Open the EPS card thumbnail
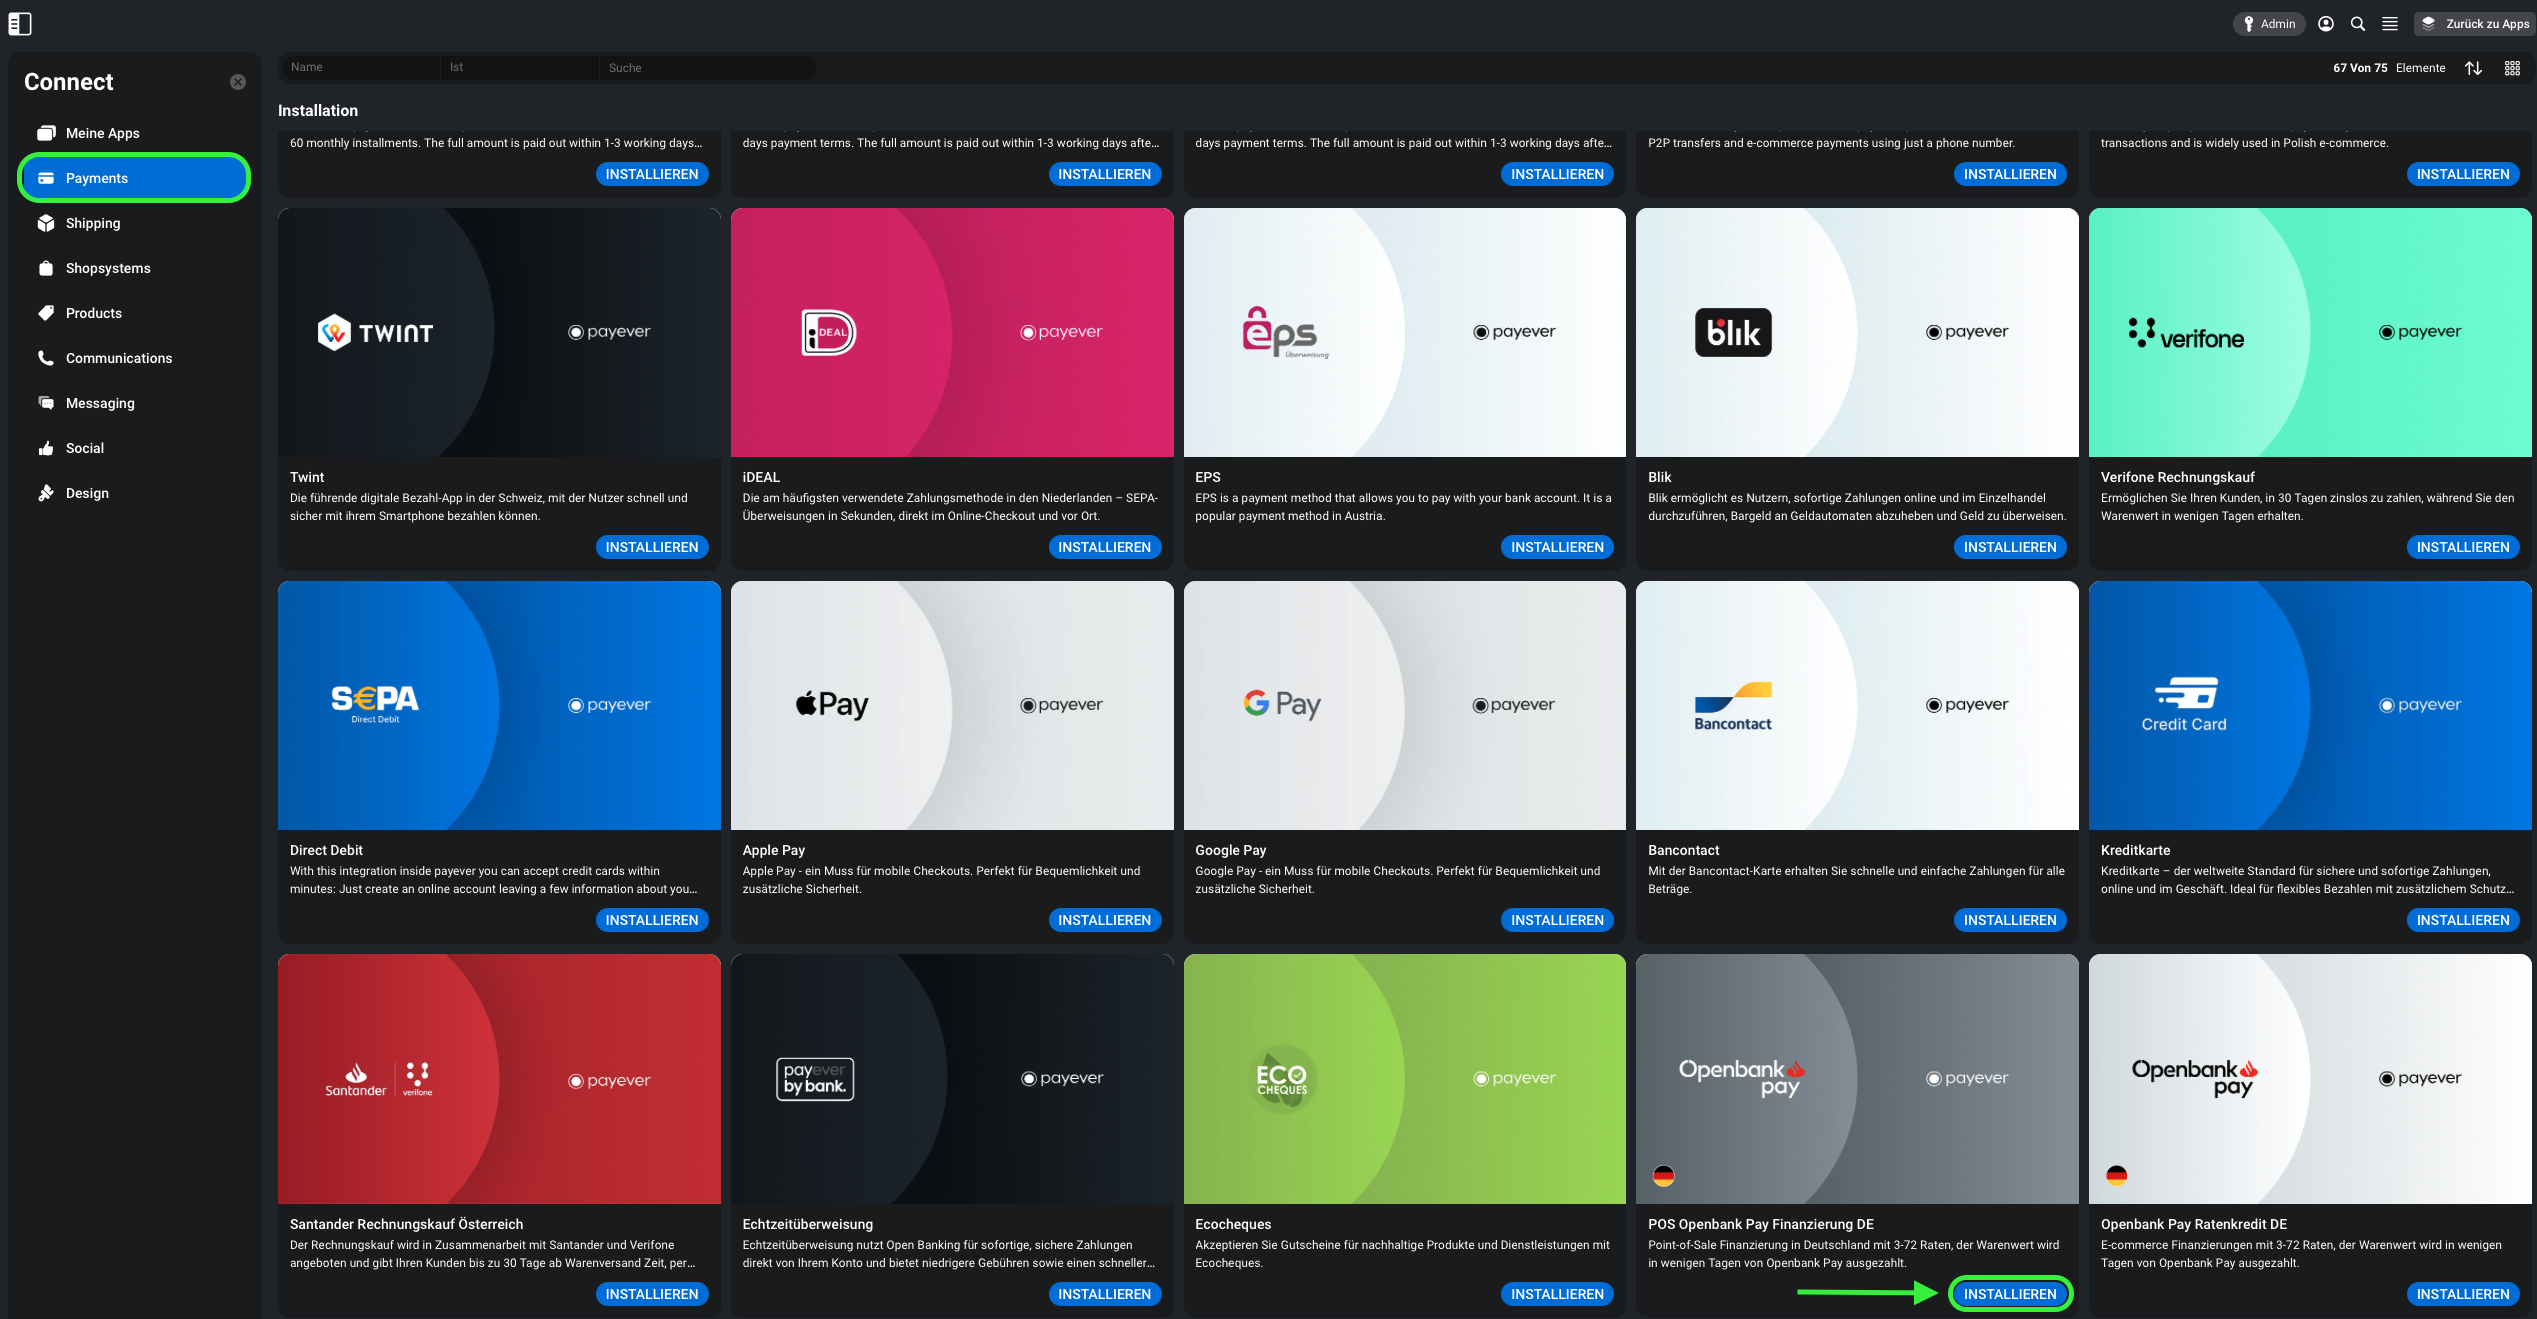This screenshot has height=1319, width=2537. point(1404,332)
